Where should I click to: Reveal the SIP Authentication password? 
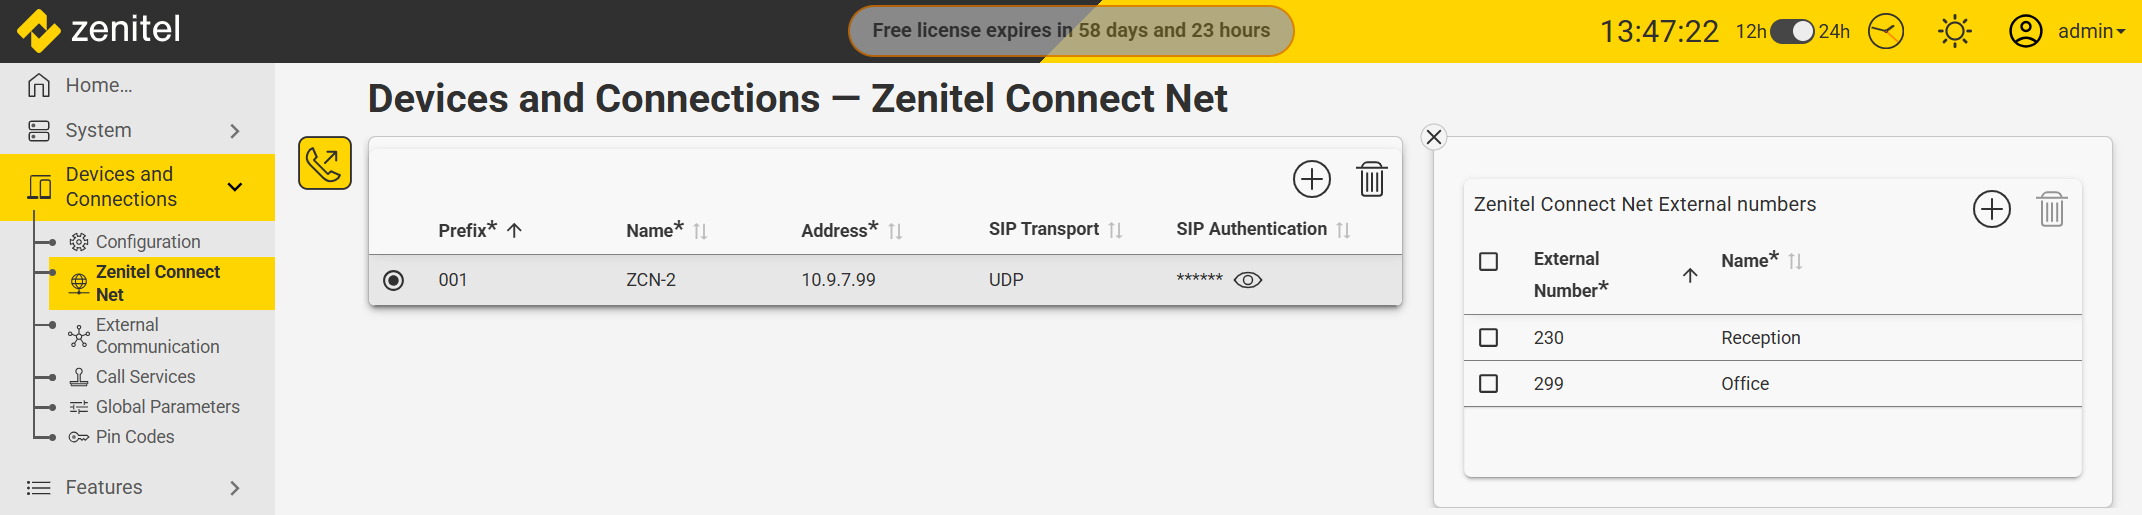(x=1248, y=280)
